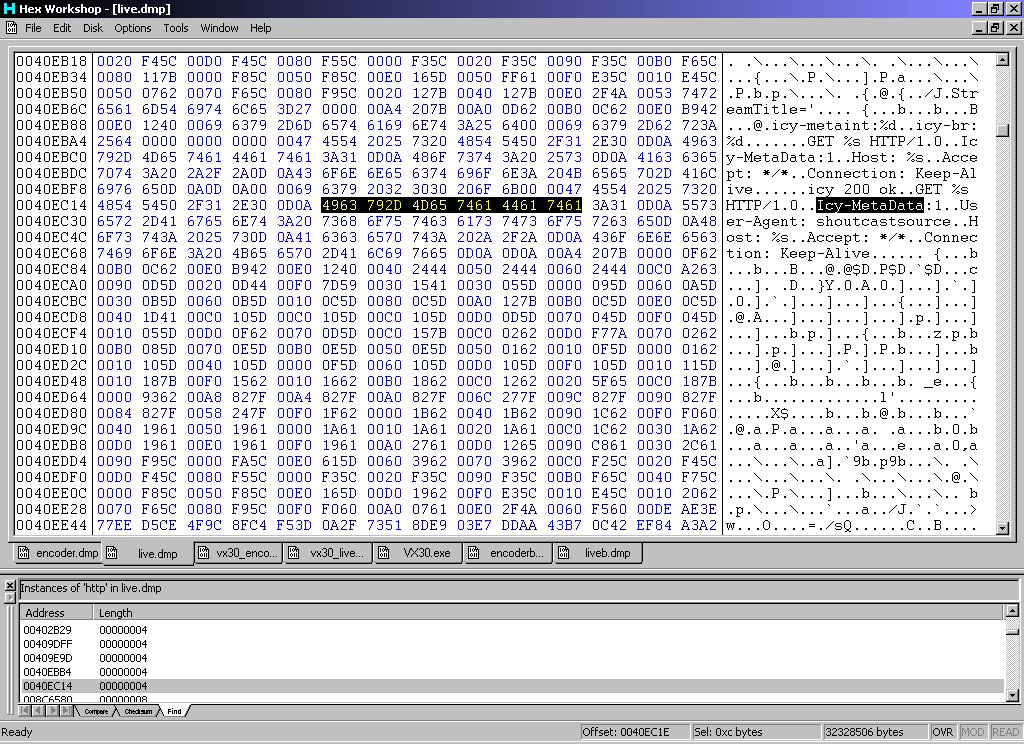The width and height of the screenshot is (1024, 744).
Task: Open the document icon menu beside File
Action: point(12,28)
